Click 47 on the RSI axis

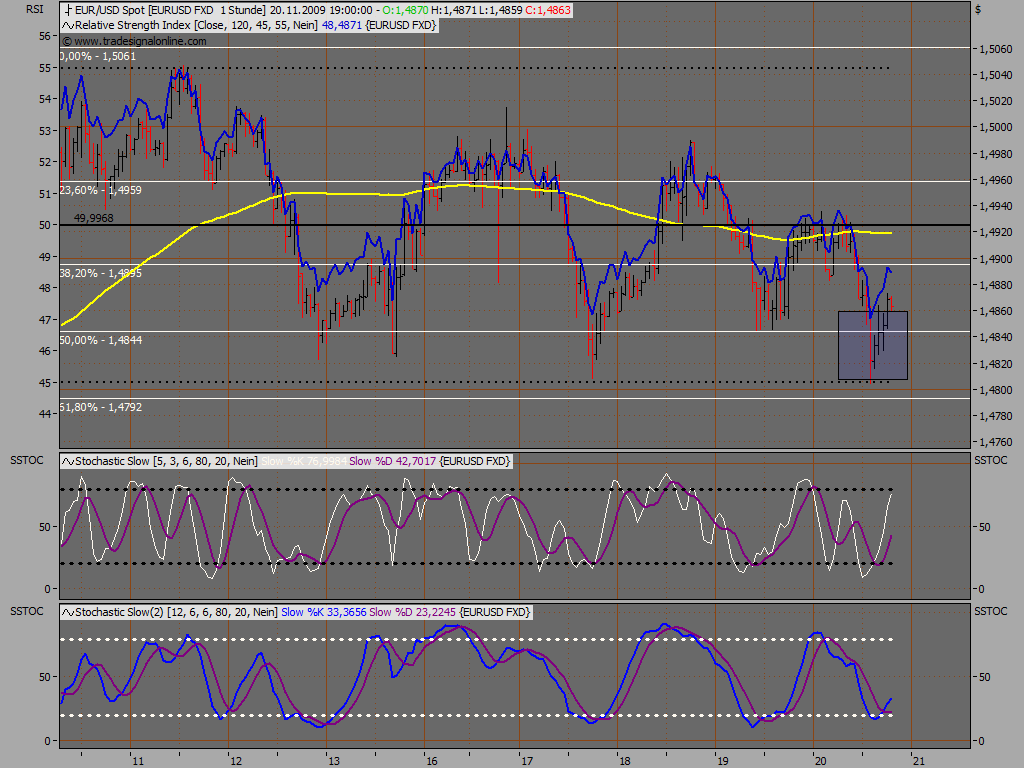point(45,320)
